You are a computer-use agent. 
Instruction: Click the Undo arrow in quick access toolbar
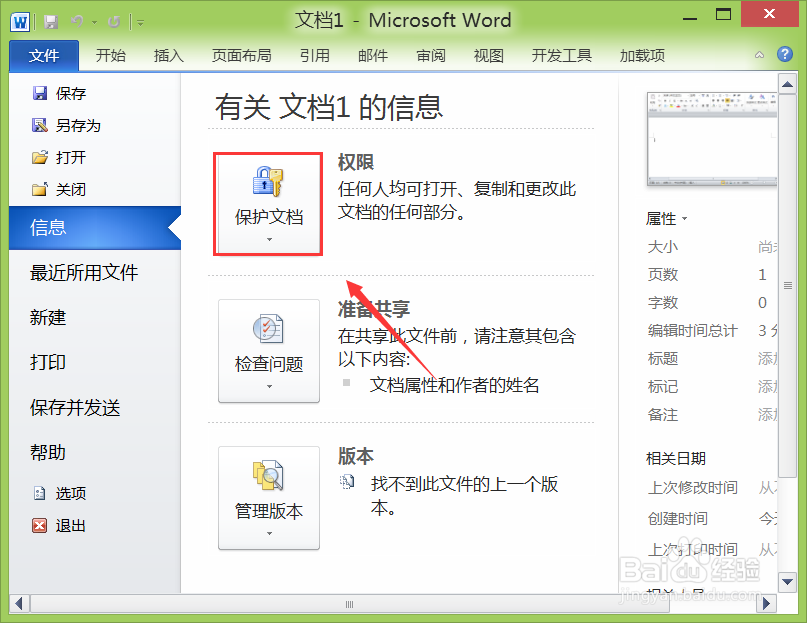click(77, 22)
